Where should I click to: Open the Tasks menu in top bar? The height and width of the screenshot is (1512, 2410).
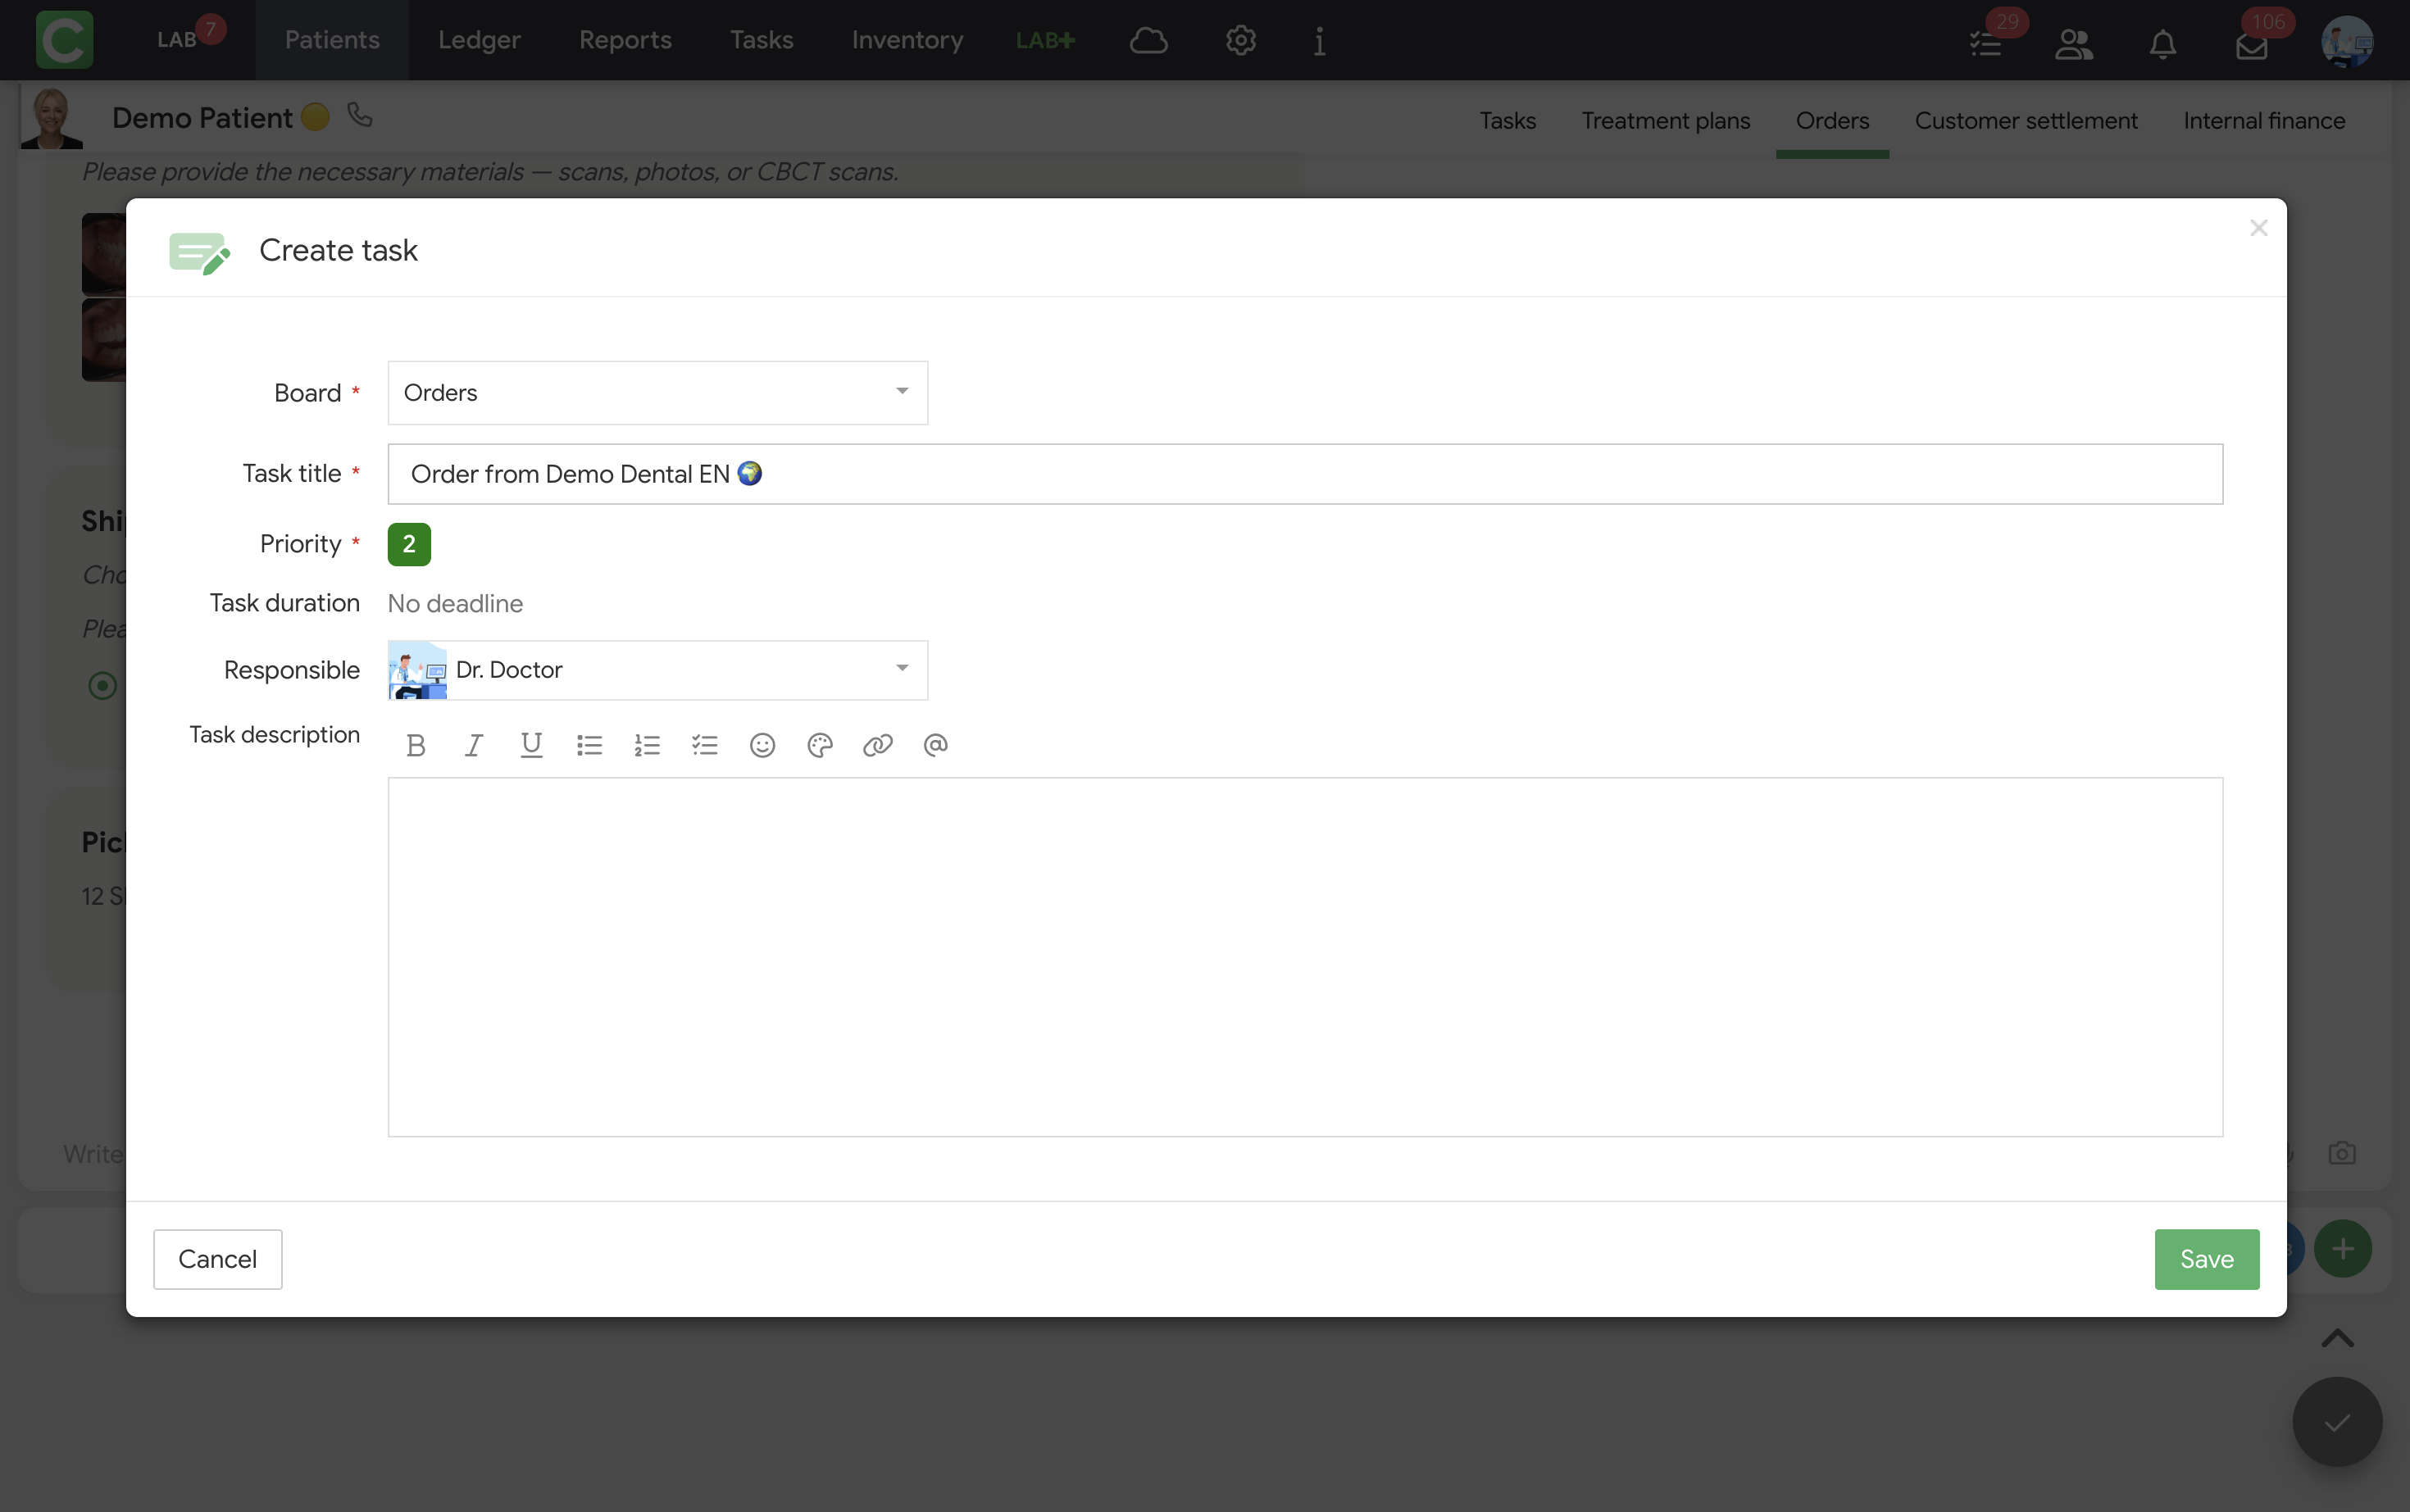click(x=761, y=40)
